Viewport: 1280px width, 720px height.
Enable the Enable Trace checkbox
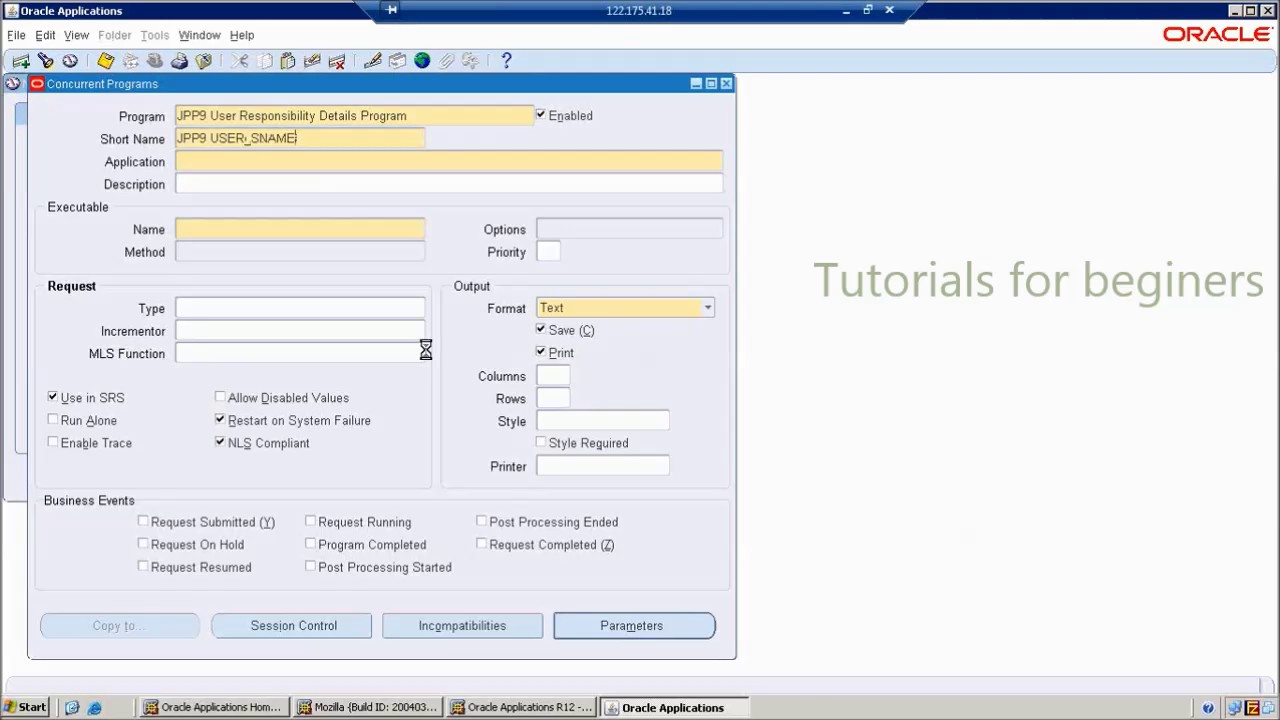coord(53,442)
